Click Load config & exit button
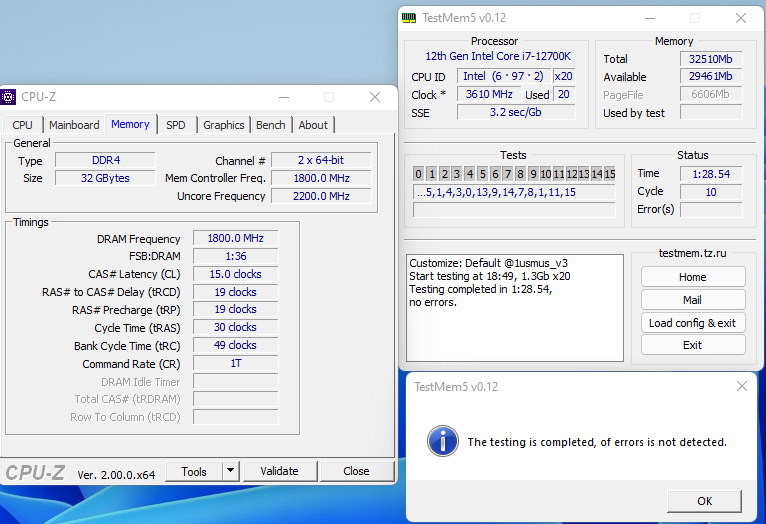 (693, 323)
